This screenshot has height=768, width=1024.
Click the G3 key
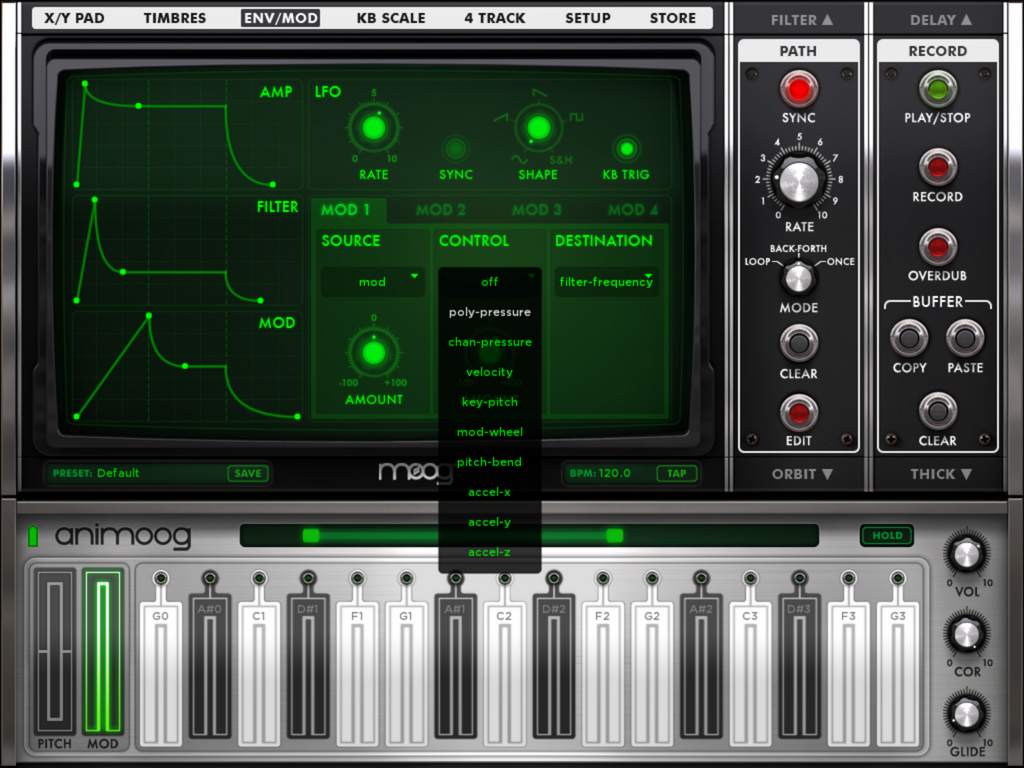[x=897, y=673]
